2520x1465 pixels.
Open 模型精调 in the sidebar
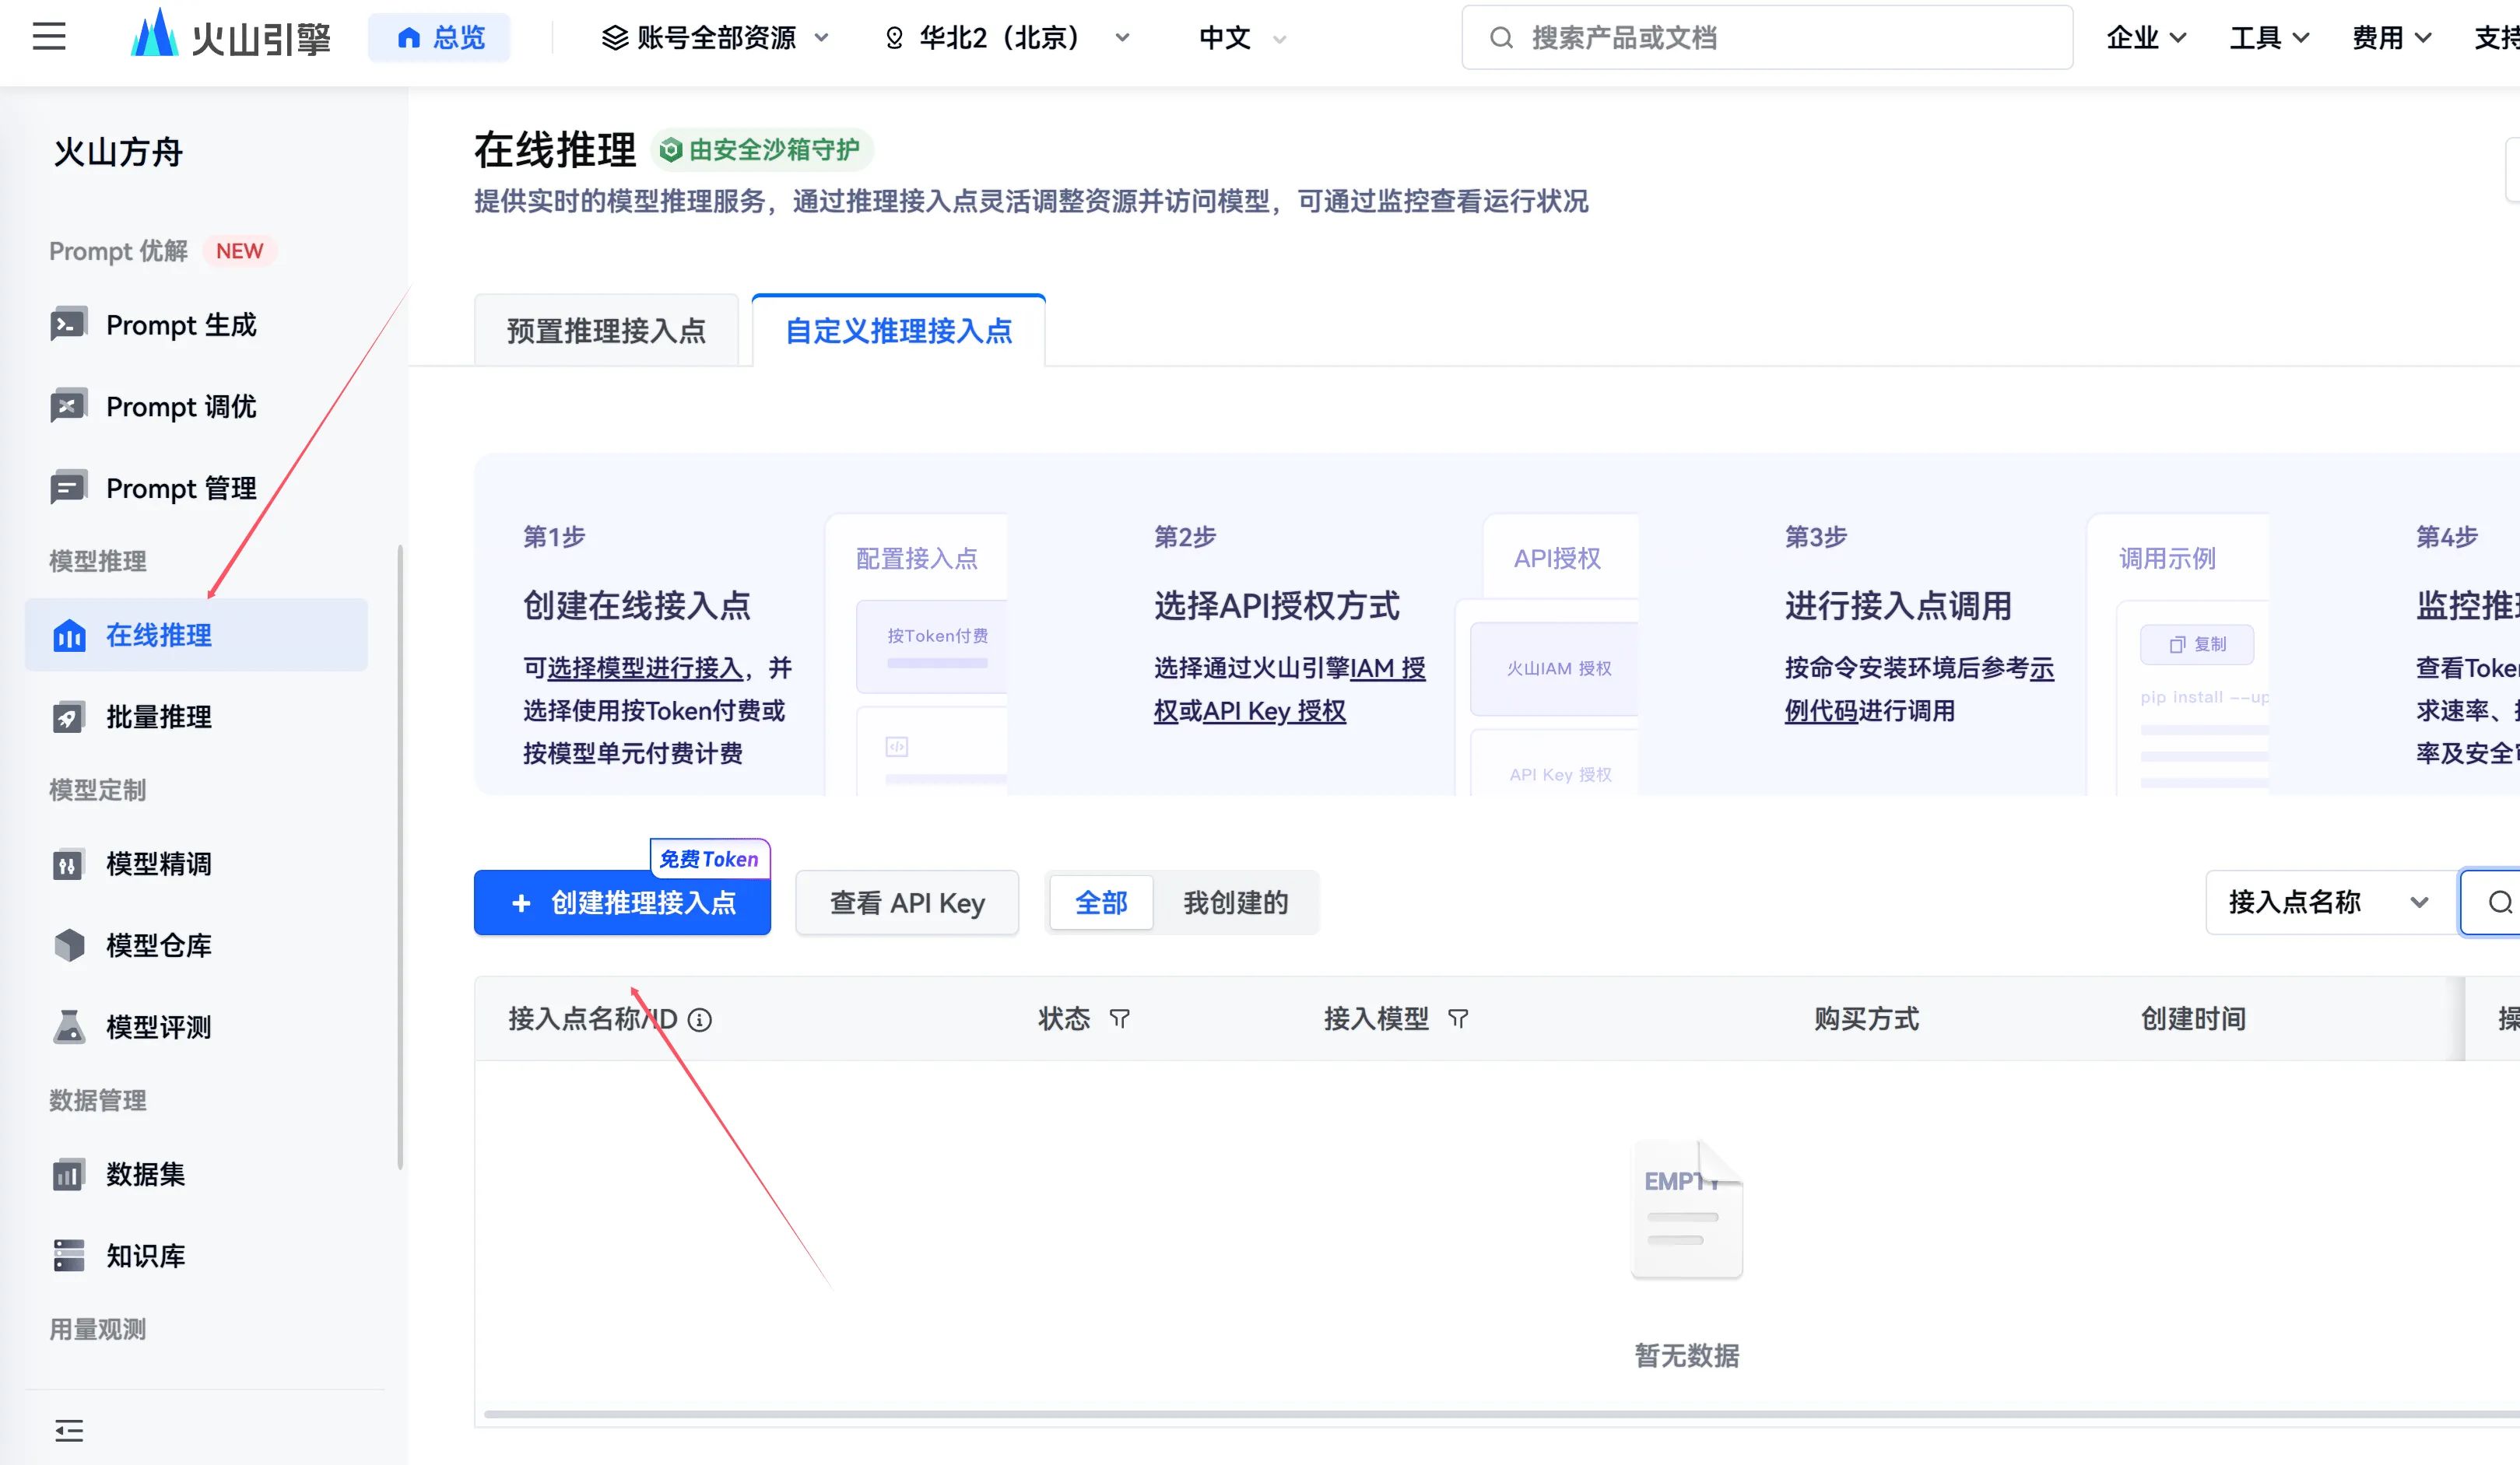click(196, 864)
